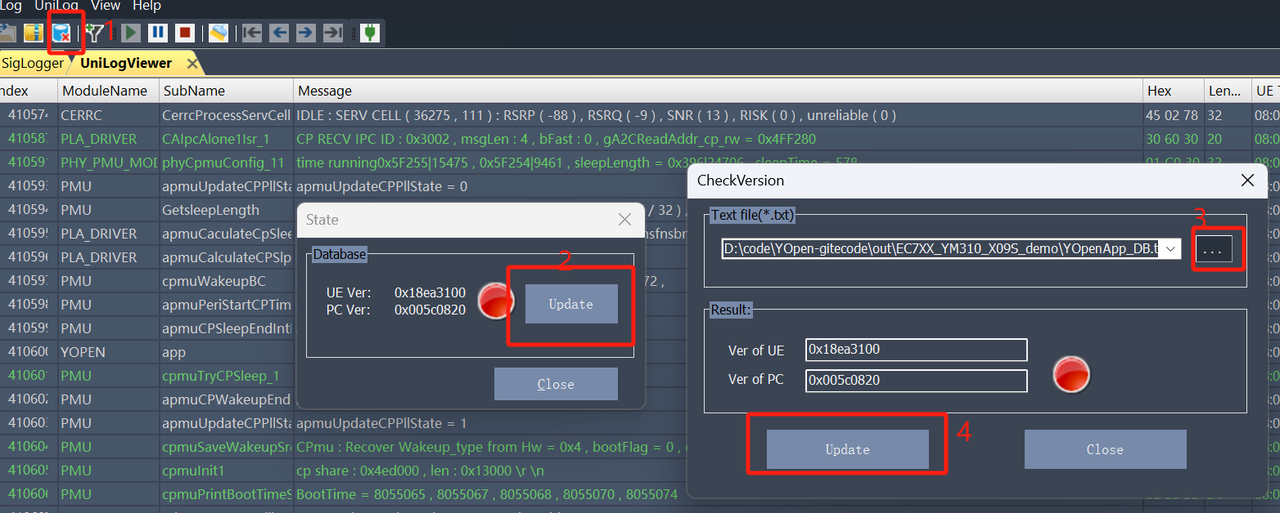The height and width of the screenshot is (513, 1280).
Task: Open the View menu
Action: coord(106,6)
